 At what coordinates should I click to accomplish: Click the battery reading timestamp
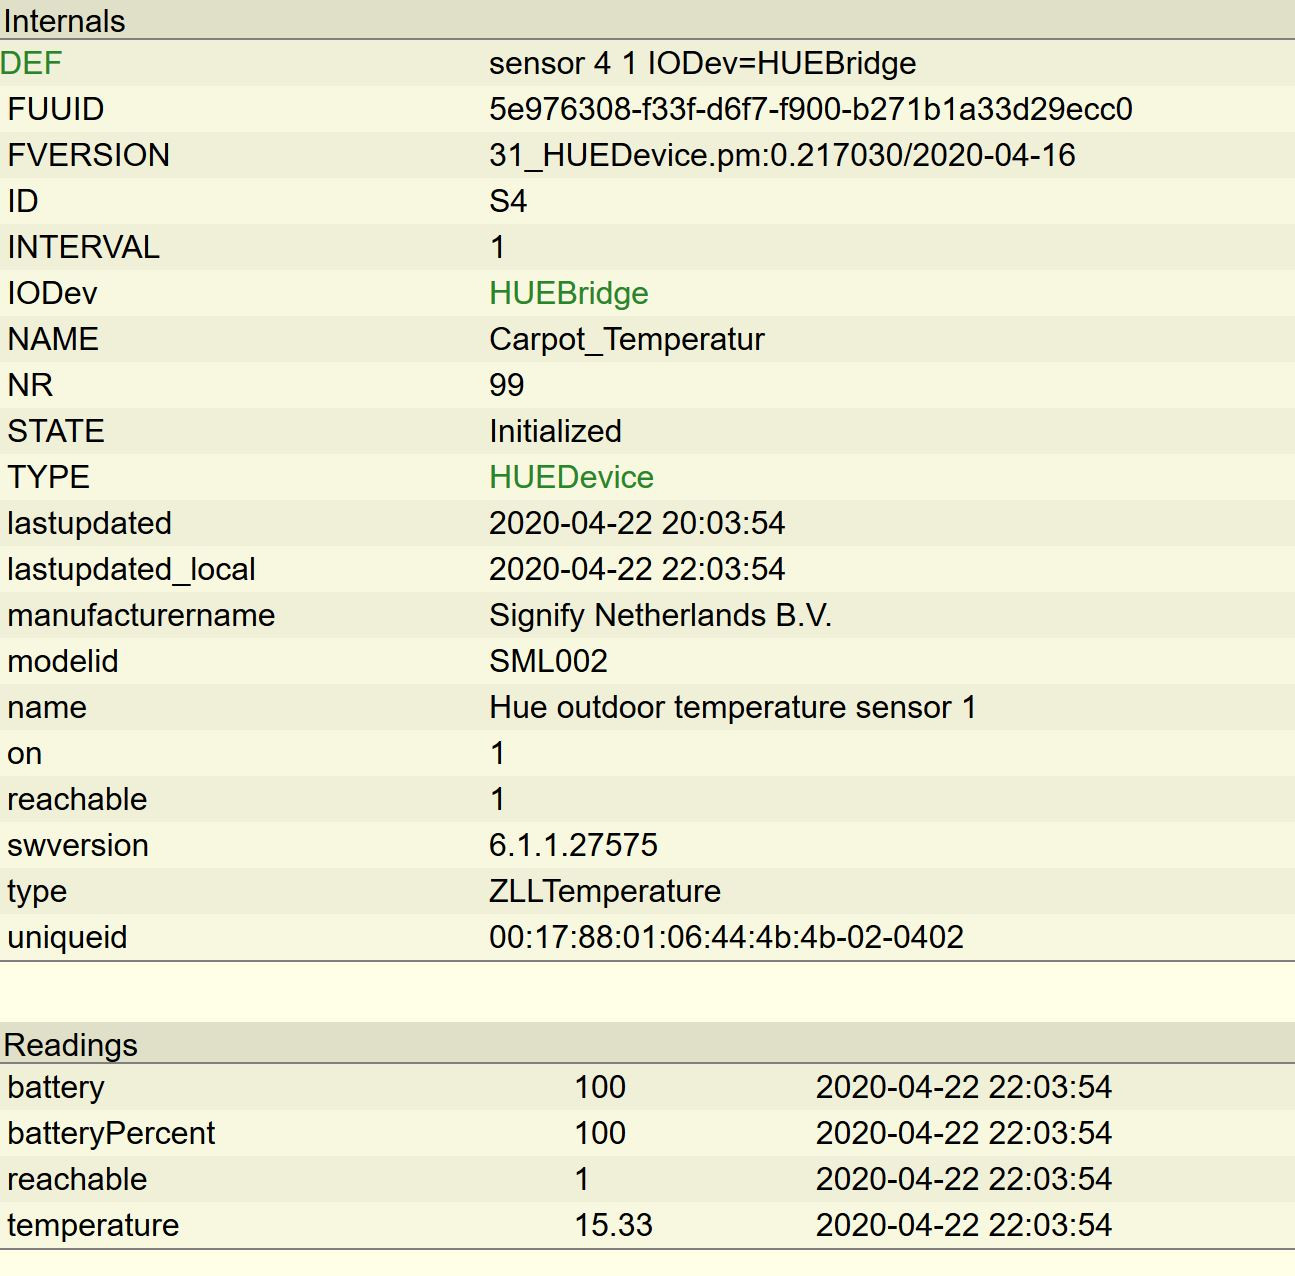point(963,1088)
